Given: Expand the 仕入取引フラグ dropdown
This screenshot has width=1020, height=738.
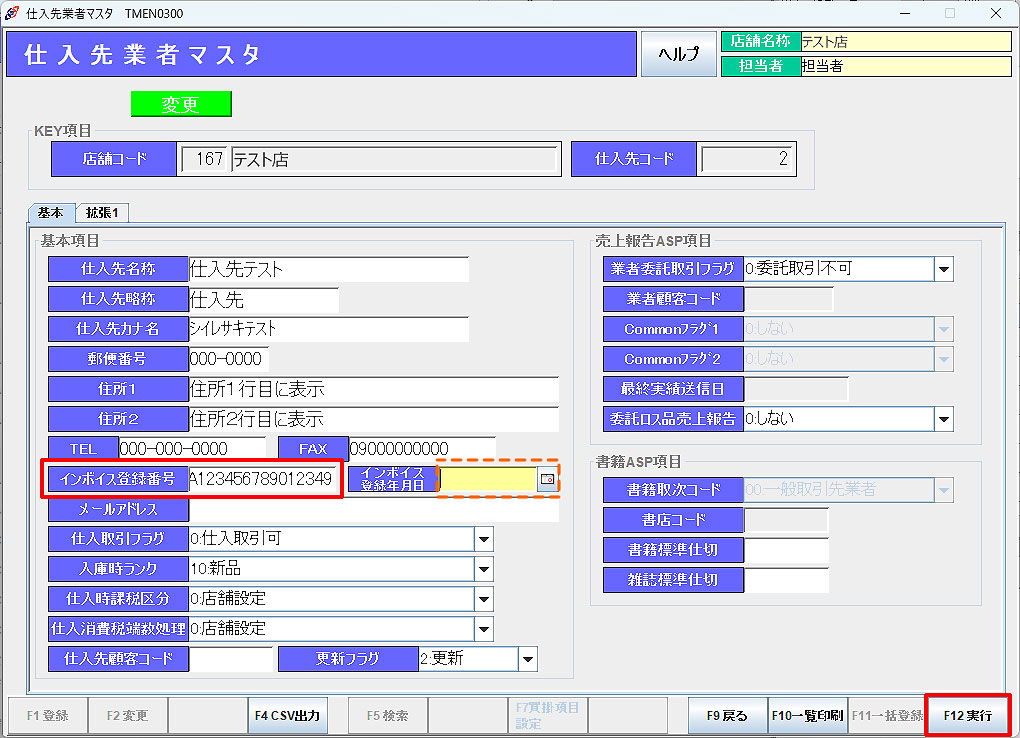Looking at the screenshot, I should 484,539.
